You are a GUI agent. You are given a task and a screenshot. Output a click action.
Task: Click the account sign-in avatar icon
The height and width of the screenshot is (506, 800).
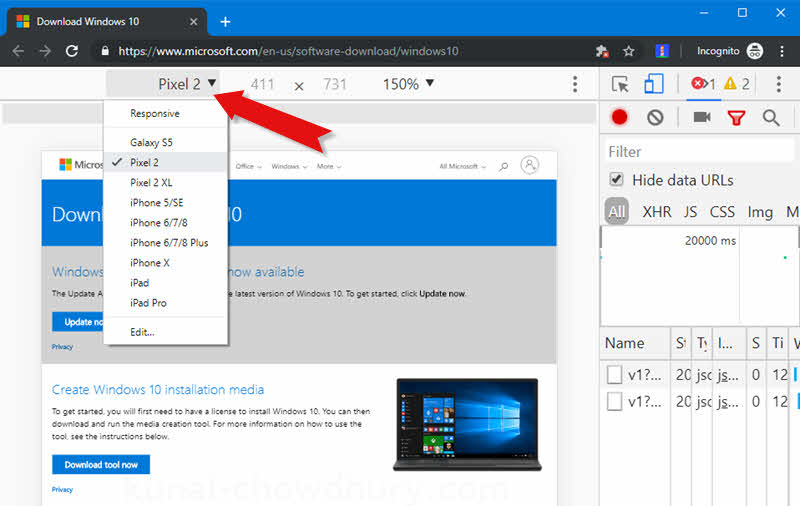click(530, 165)
